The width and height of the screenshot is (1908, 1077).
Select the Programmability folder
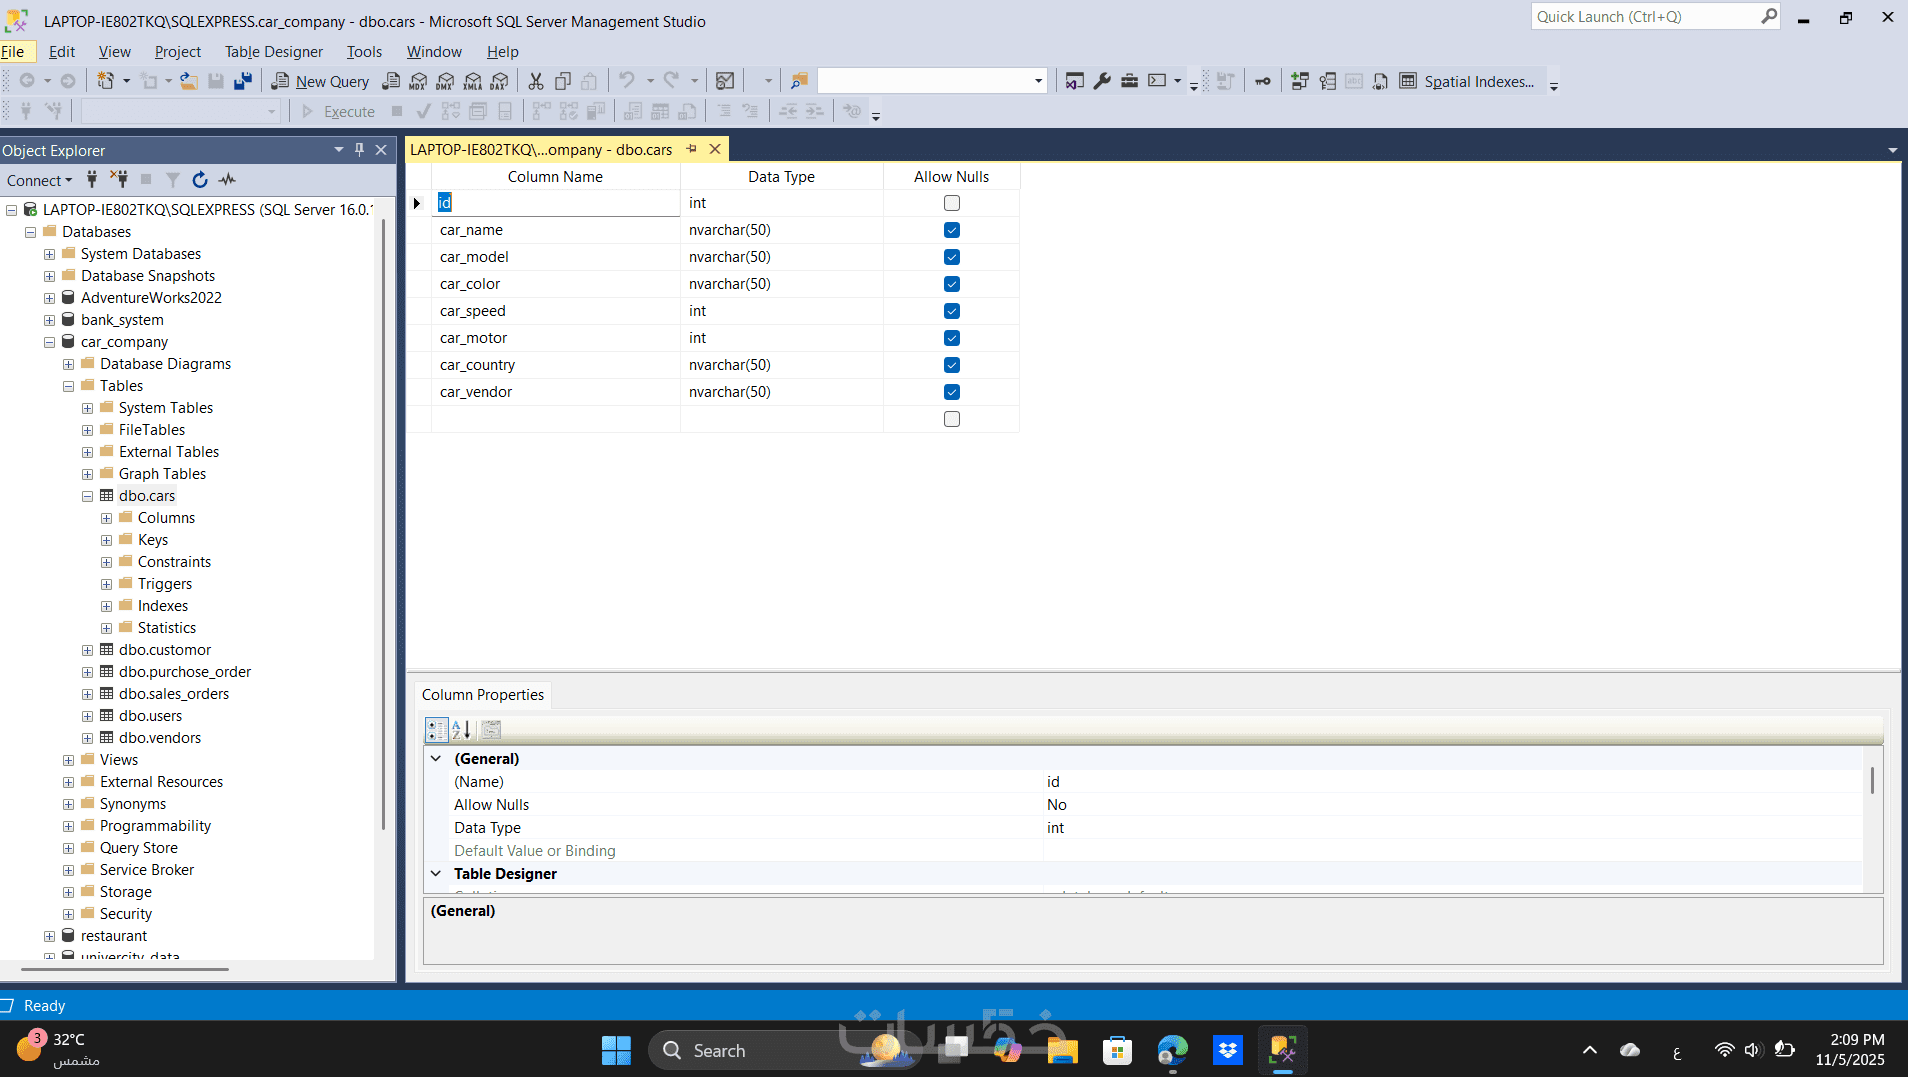click(x=155, y=826)
